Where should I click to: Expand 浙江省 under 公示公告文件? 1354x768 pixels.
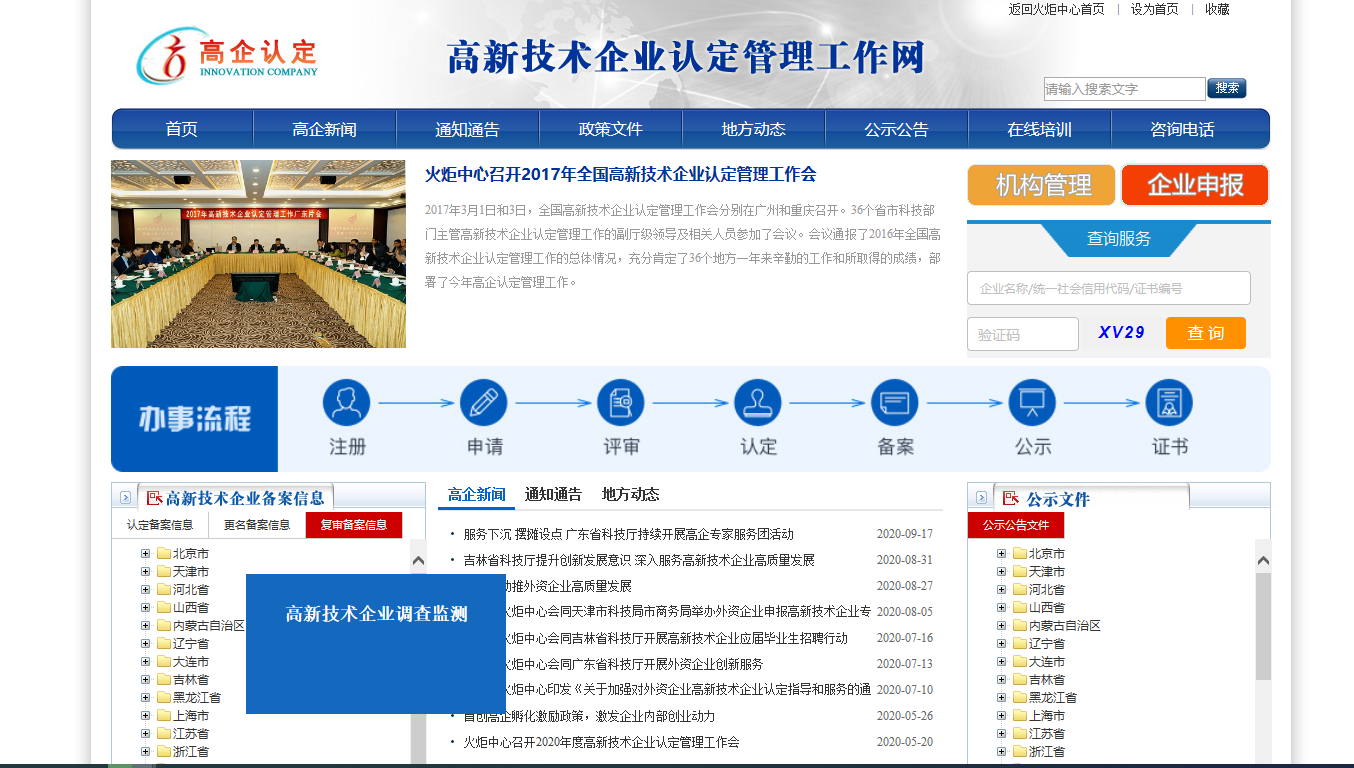coord(1000,749)
